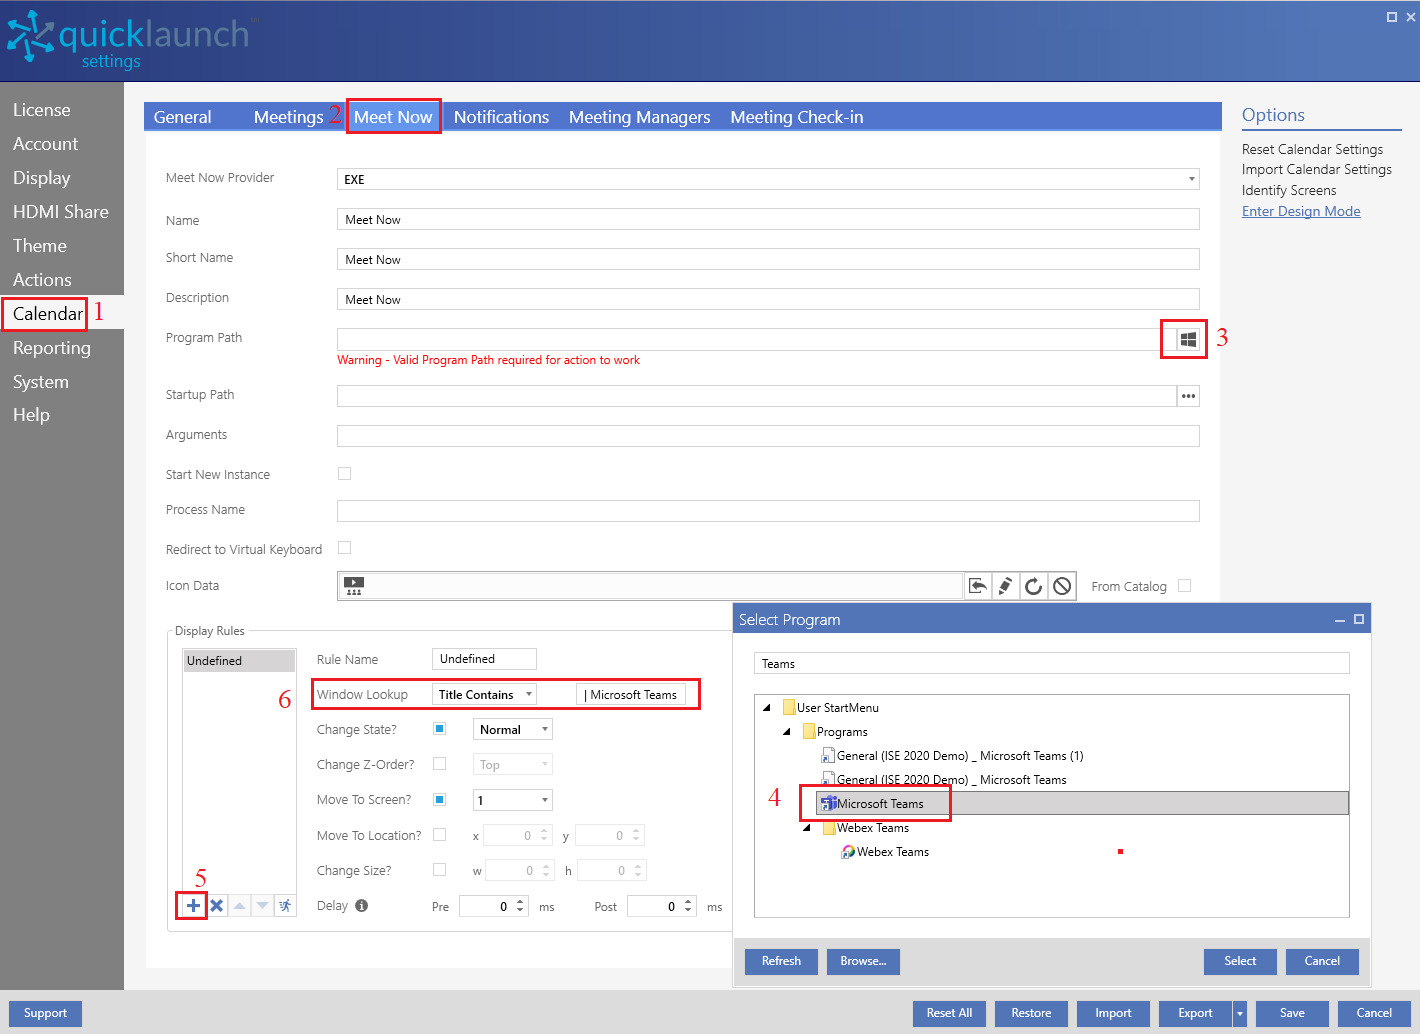Click the Webex Teams folder icon
Image resolution: width=1420 pixels, height=1034 pixels.
click(x=829, y=828)
